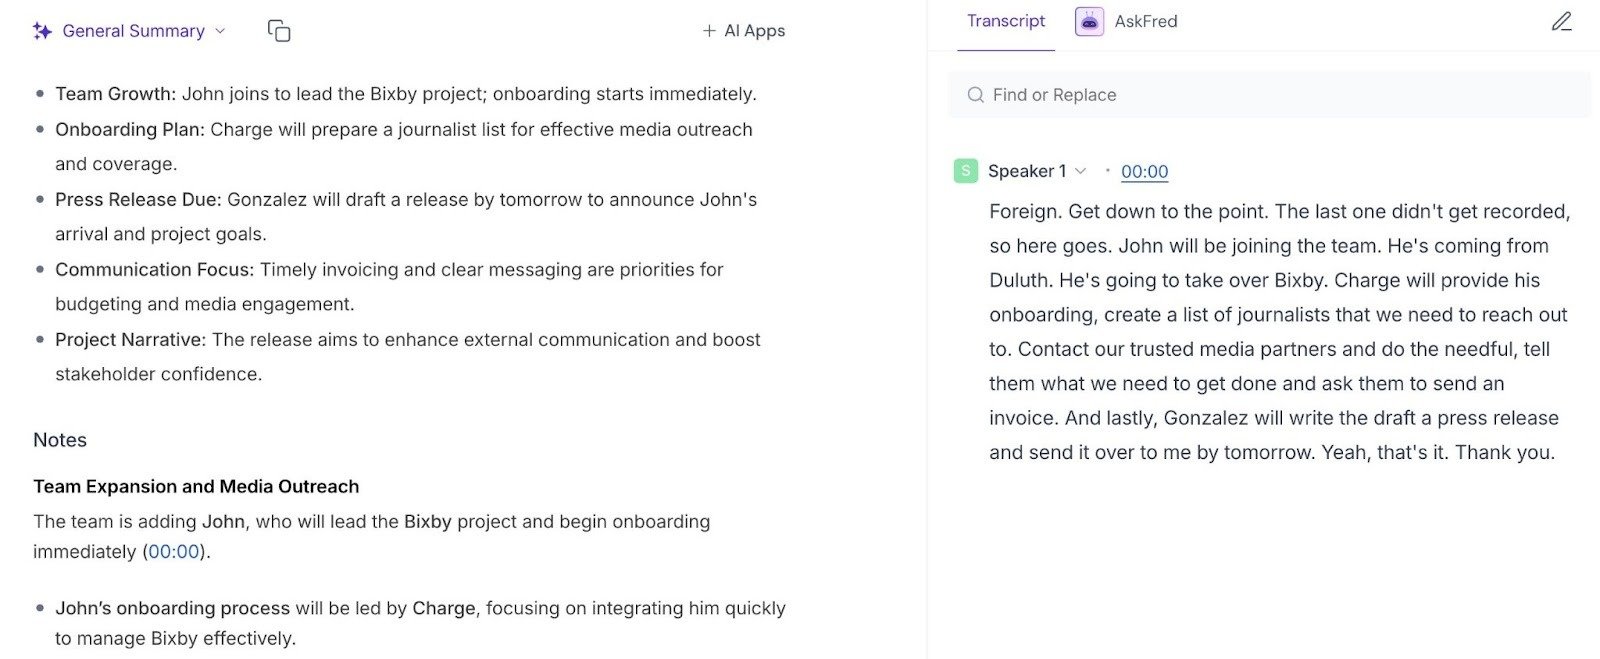Click the pencil edit icon
The image size is (1600, 659).
point(1561,21)
